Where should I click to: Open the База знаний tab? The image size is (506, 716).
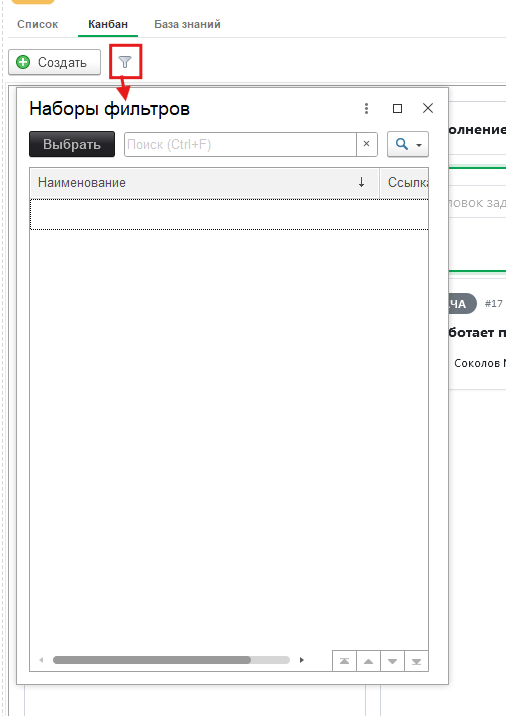click(x=187, y=24)
